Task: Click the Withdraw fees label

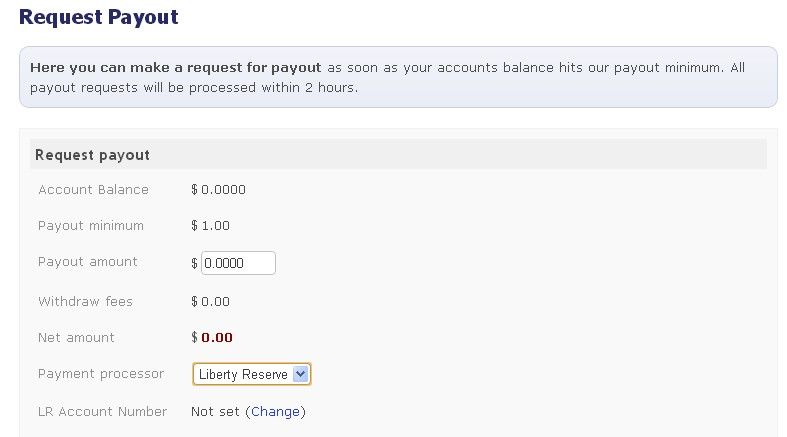Action: coord(85,302)
